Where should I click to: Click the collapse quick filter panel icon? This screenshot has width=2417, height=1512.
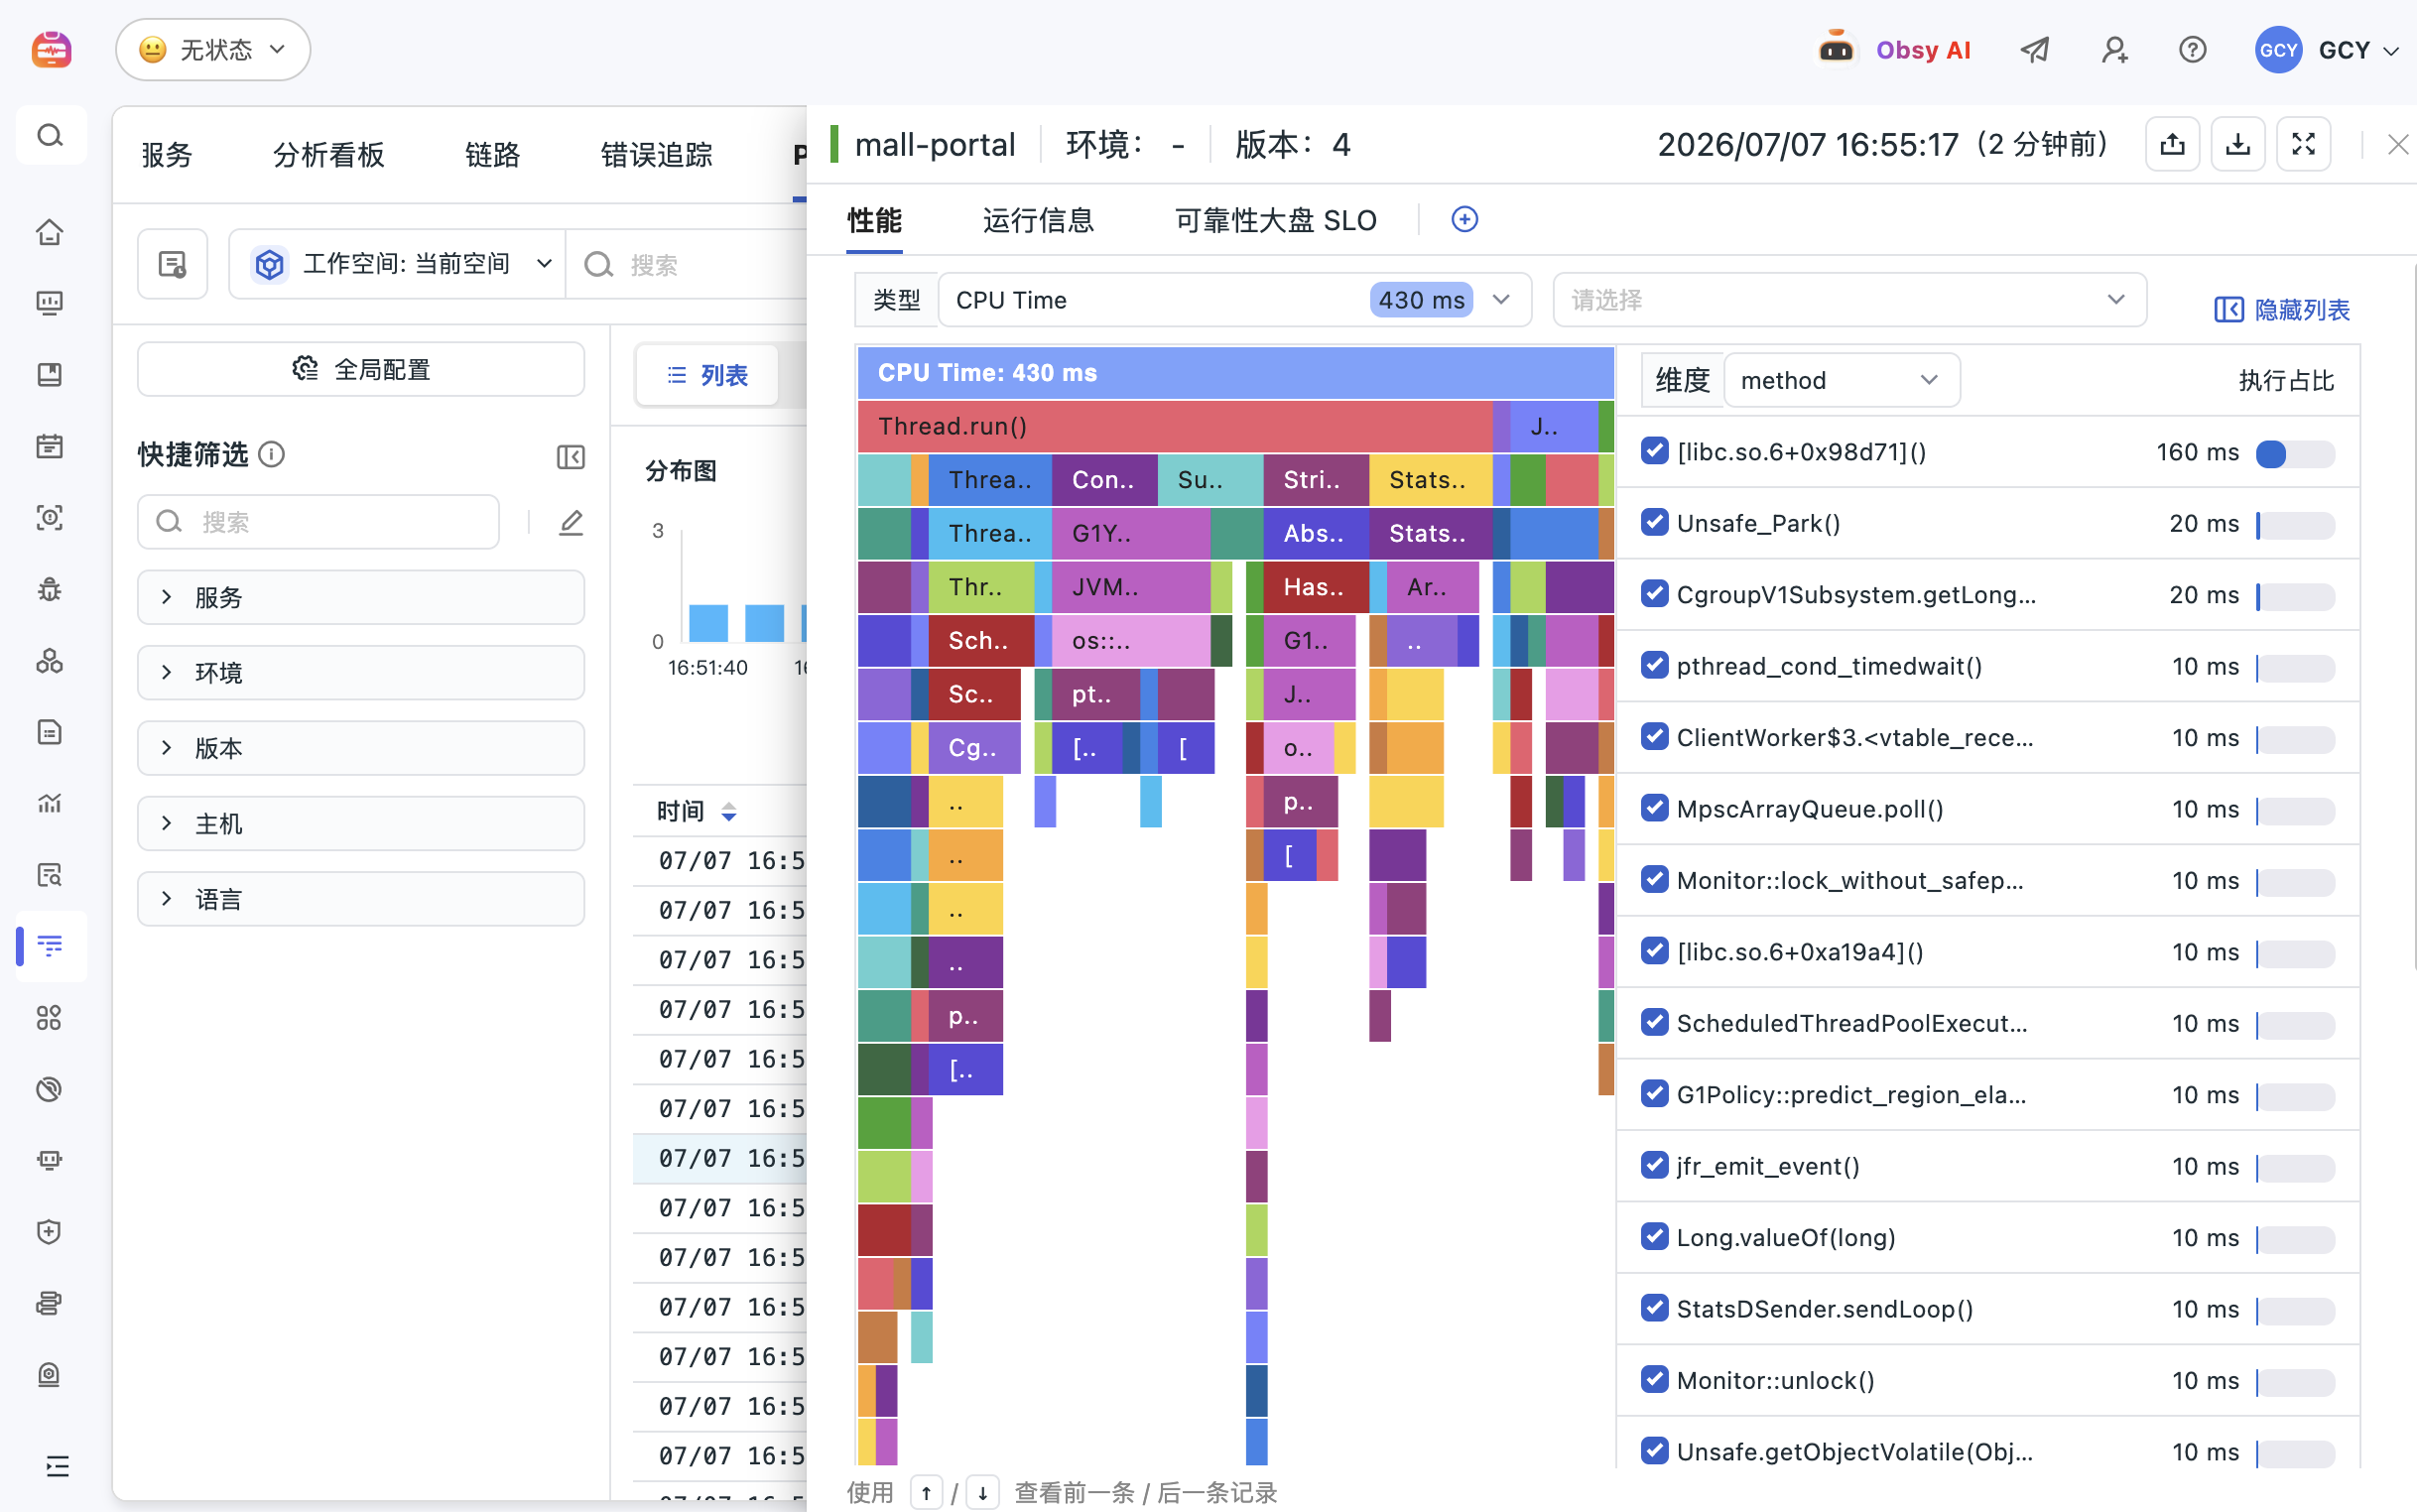point(570,457)
